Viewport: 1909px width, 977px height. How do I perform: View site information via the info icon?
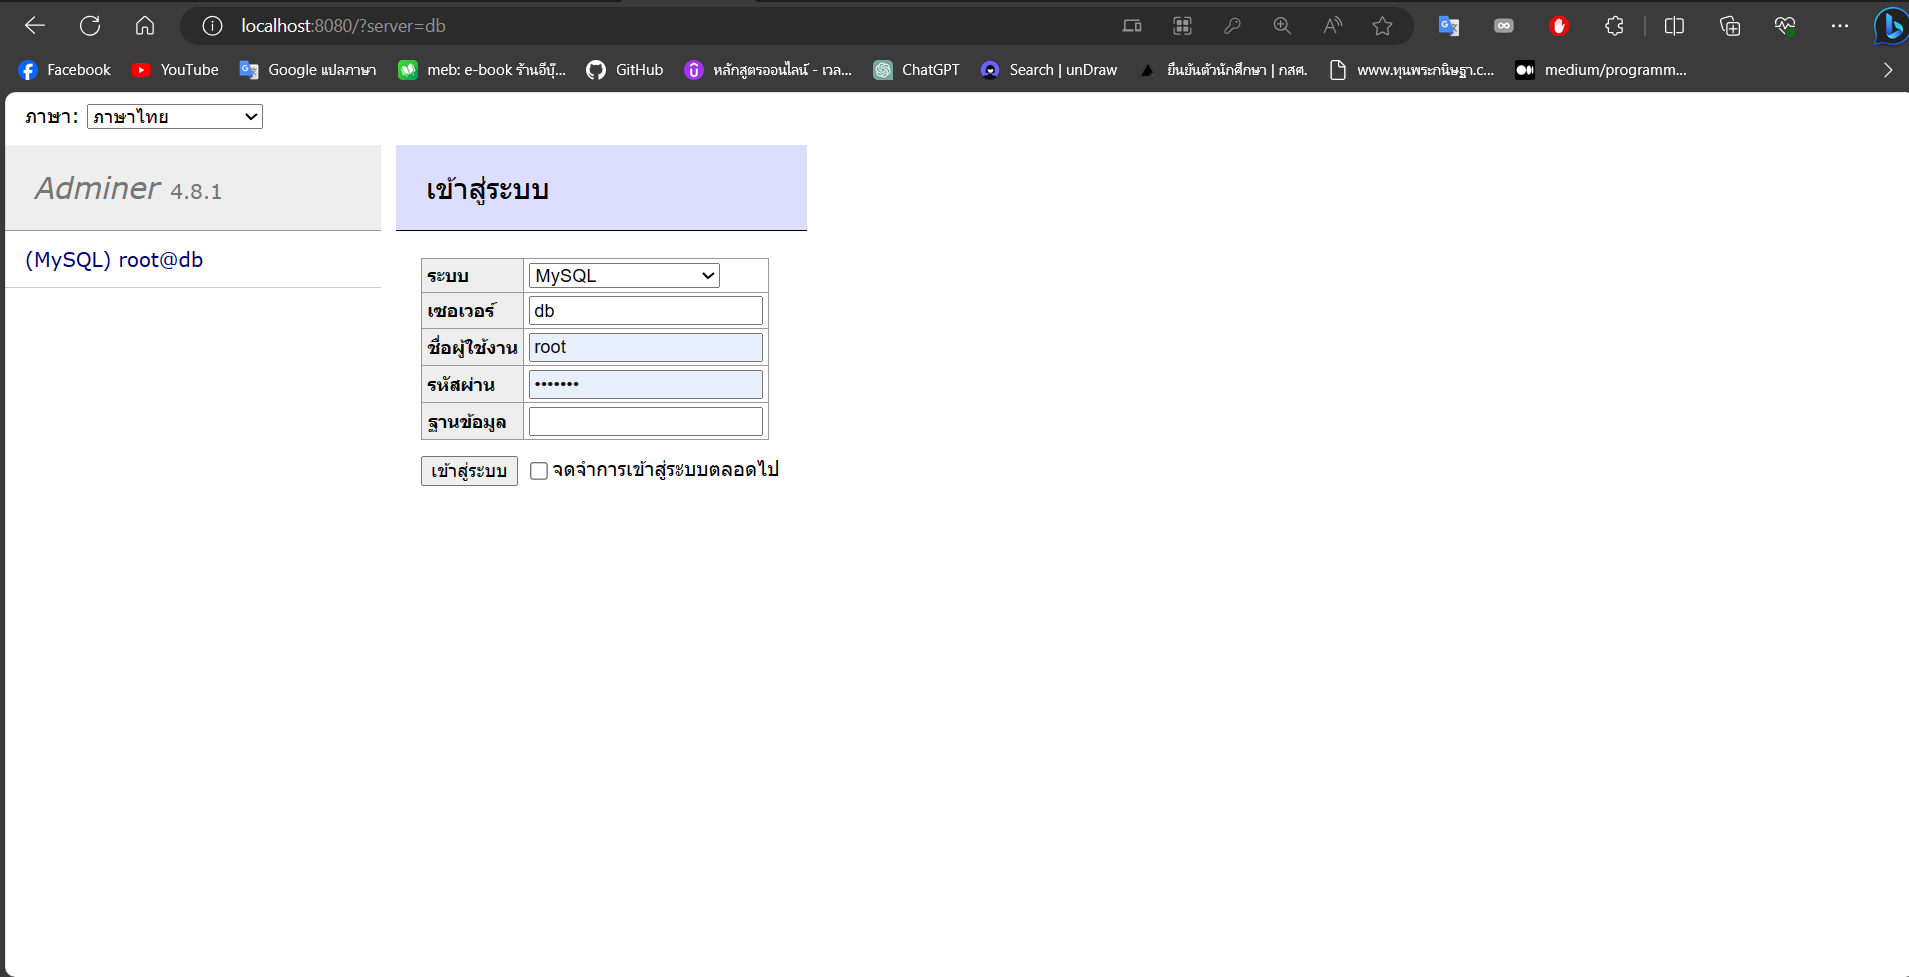point(211,26)
